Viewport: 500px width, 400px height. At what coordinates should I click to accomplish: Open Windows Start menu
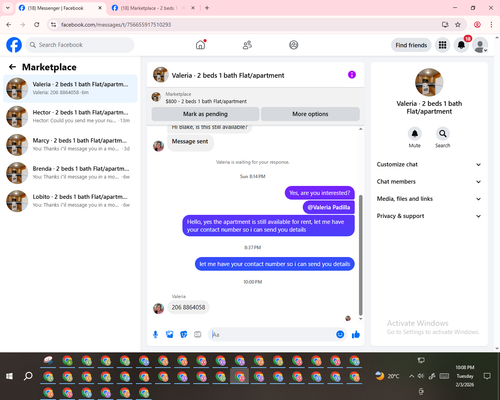[9, 376]
